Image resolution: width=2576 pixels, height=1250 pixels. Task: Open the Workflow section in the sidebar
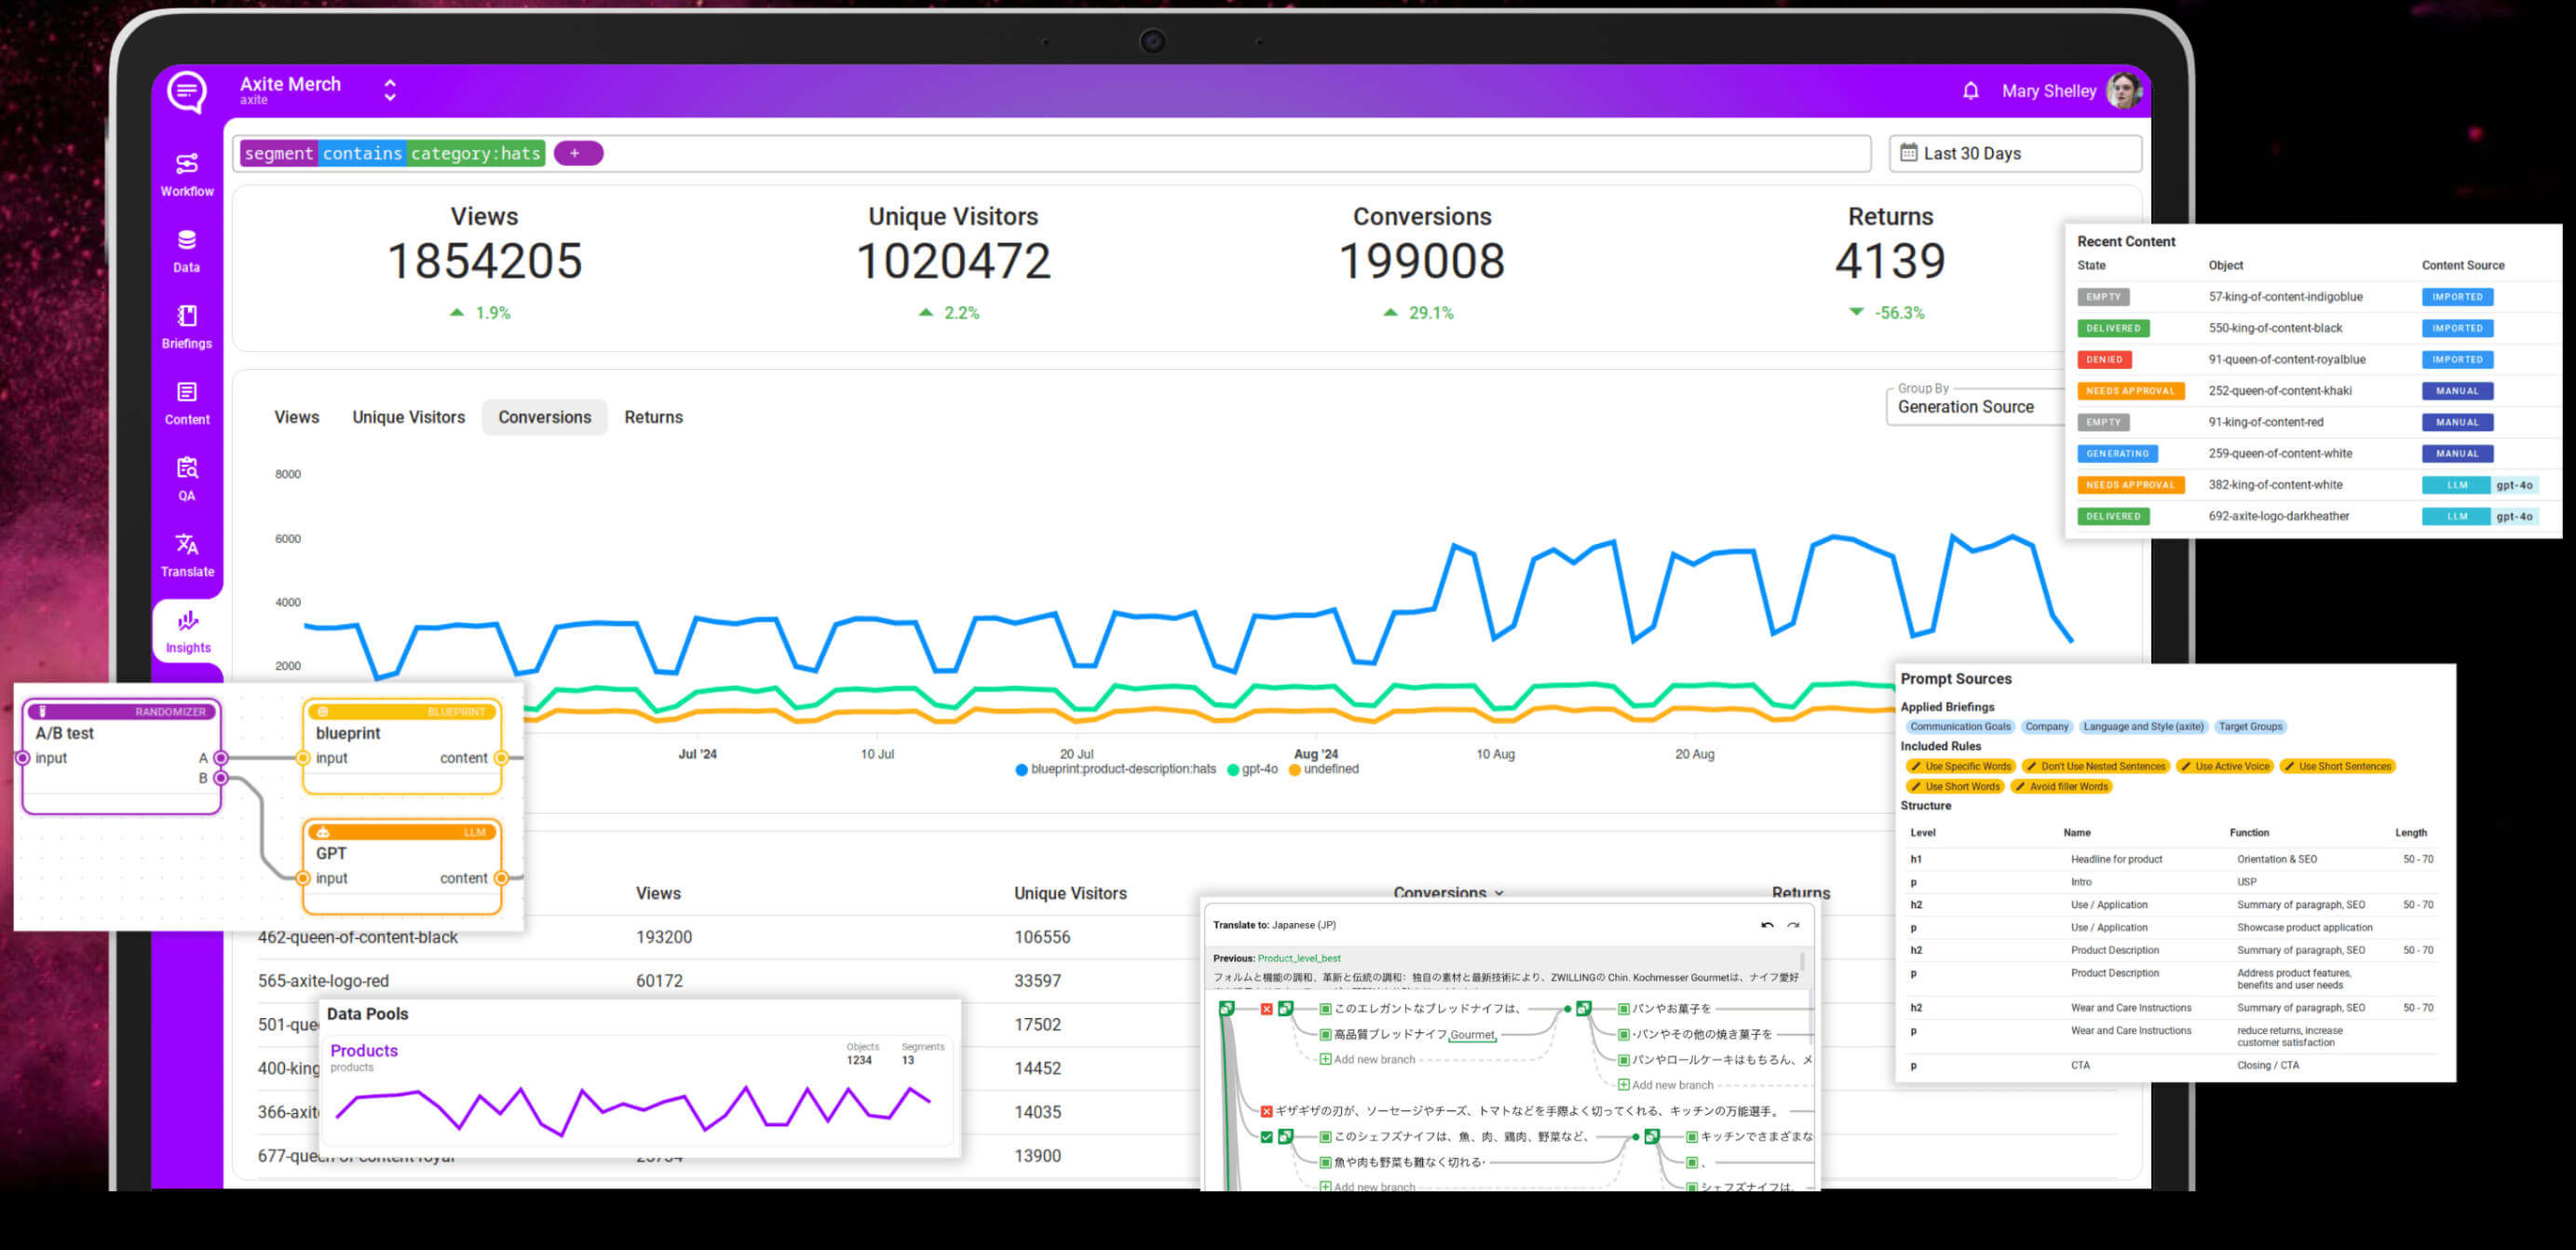187,174
